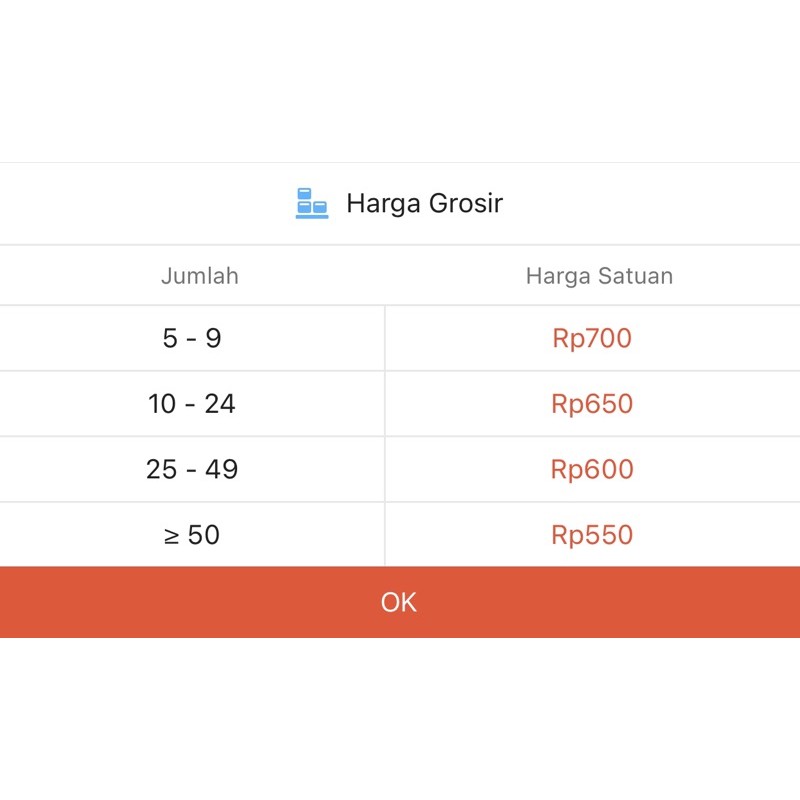Tap the blank area above the dialog
Screen dimensions: 800x800
[x=400, y=81]
